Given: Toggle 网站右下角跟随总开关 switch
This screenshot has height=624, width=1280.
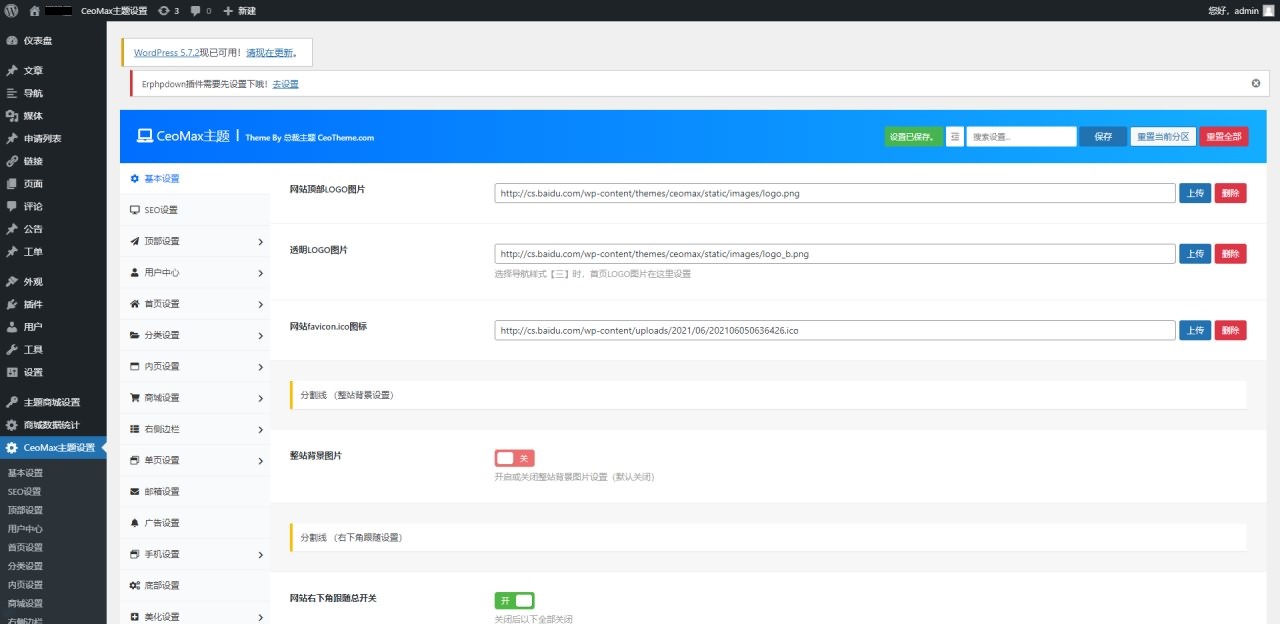Looking at the screenshot, I should 515,601.
